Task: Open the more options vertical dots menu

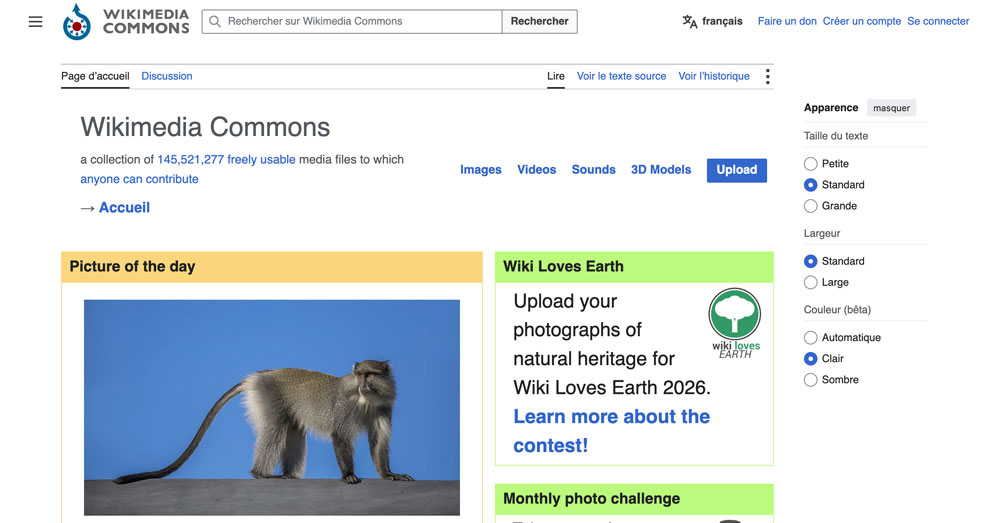Action: (767, 77)
